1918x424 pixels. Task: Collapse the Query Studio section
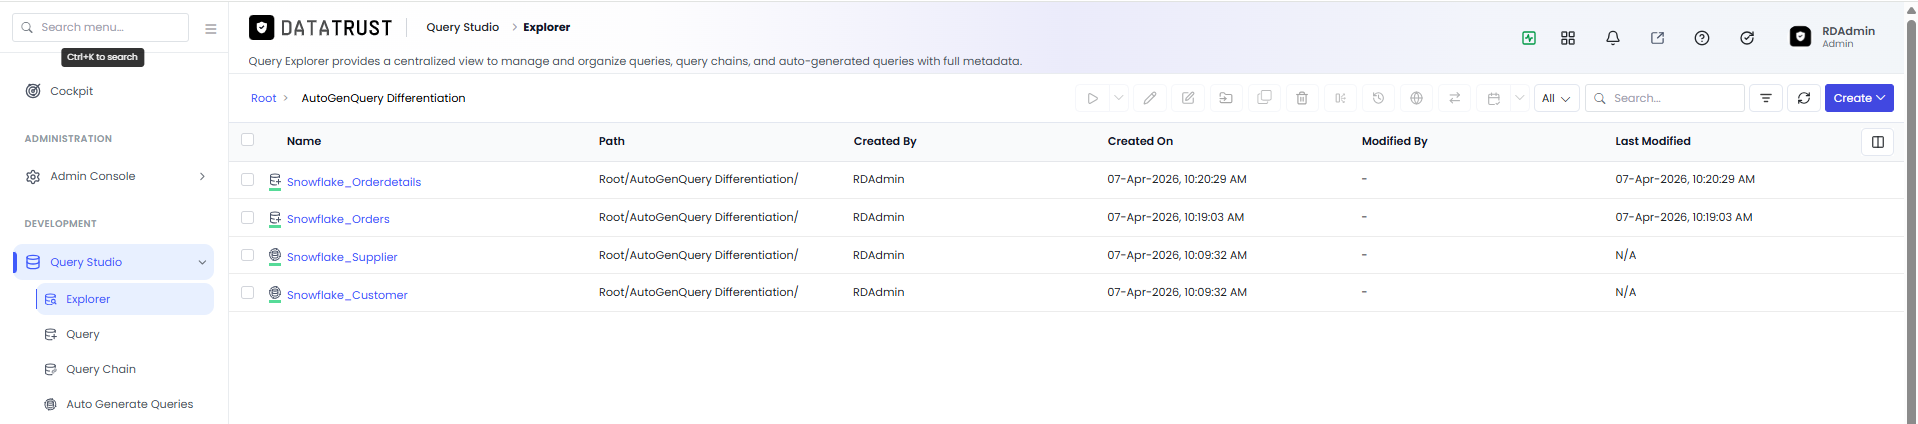coord(114,262)
